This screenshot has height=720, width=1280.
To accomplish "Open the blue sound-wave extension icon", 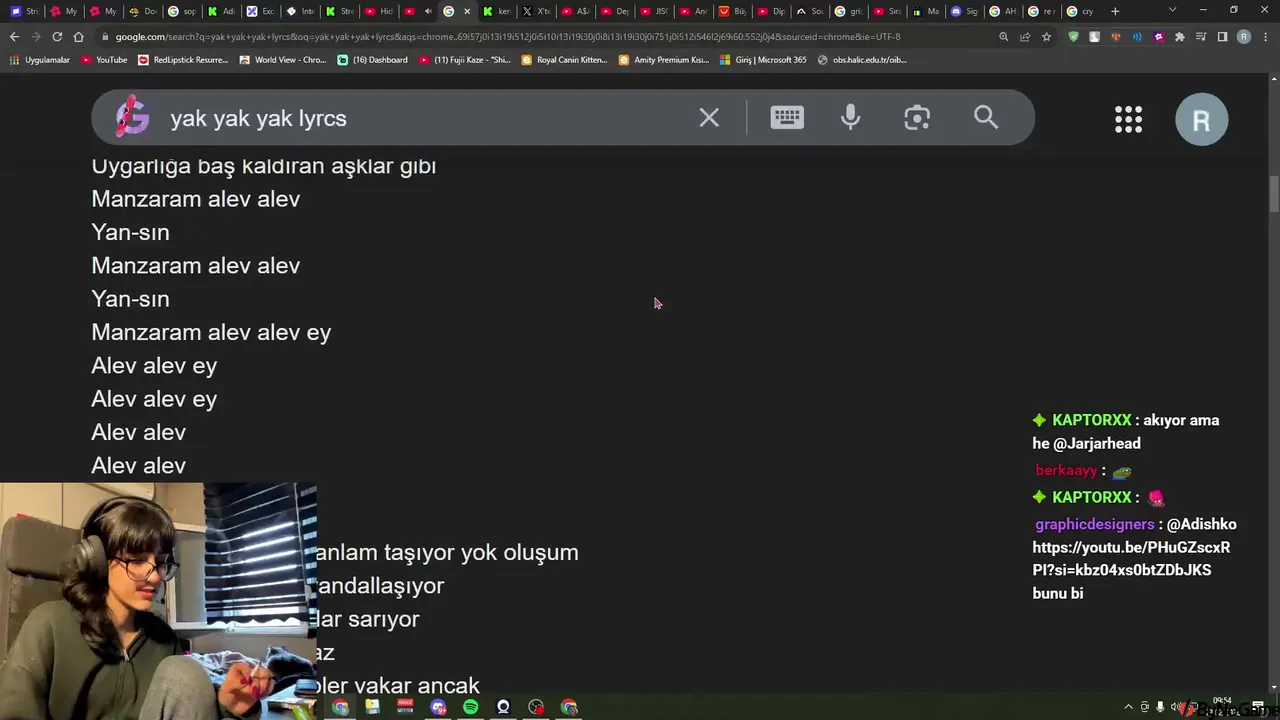I will 1137,37.
